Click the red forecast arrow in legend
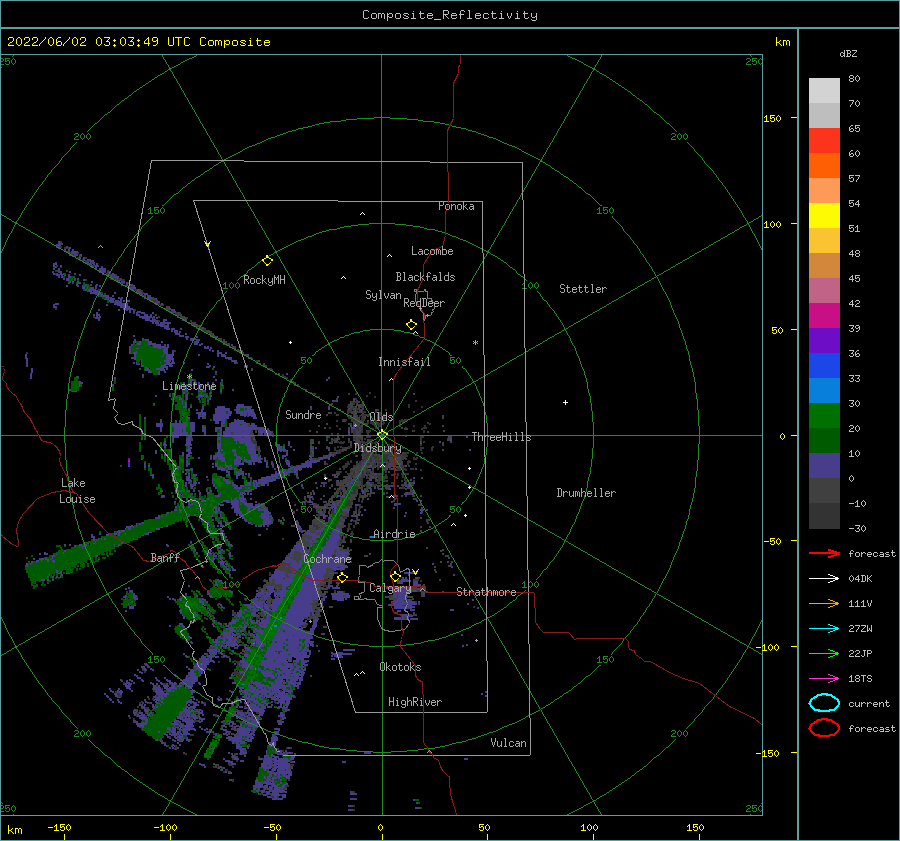 coord(824,553)
